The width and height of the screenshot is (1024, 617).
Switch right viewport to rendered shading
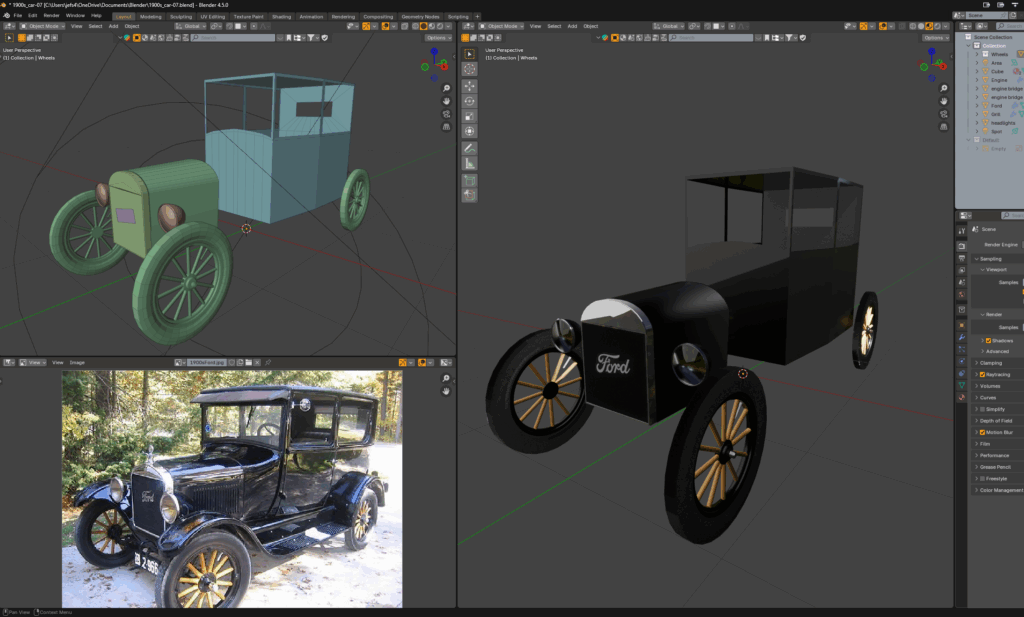tap(936, 26)
